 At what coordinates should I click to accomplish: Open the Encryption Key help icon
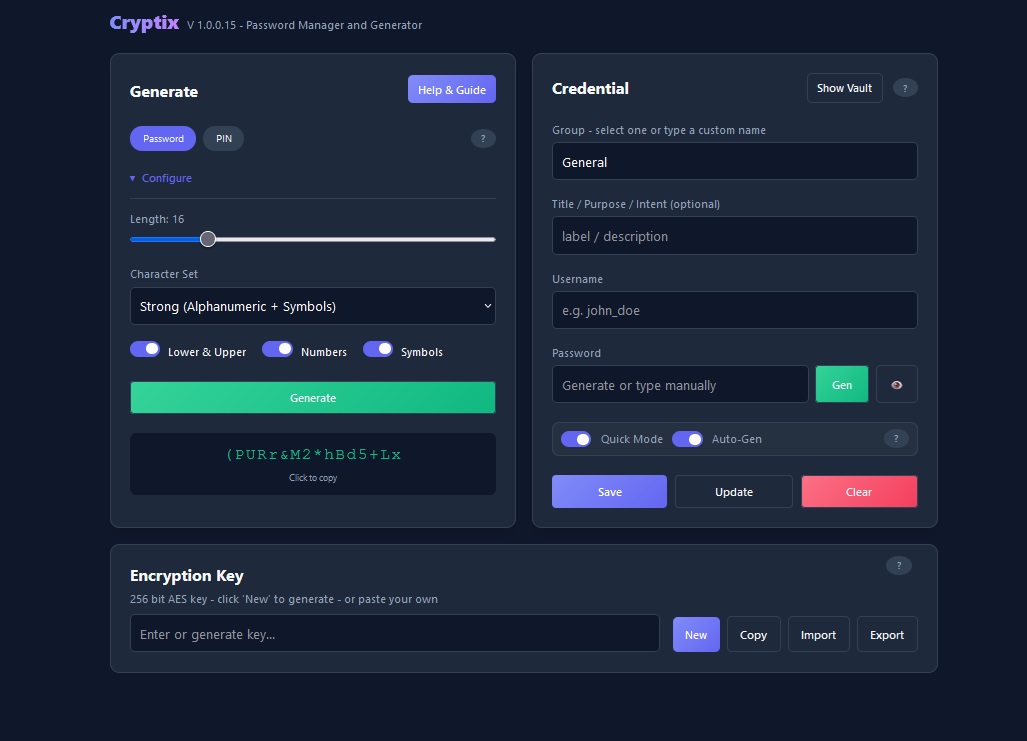pos(898,565)
